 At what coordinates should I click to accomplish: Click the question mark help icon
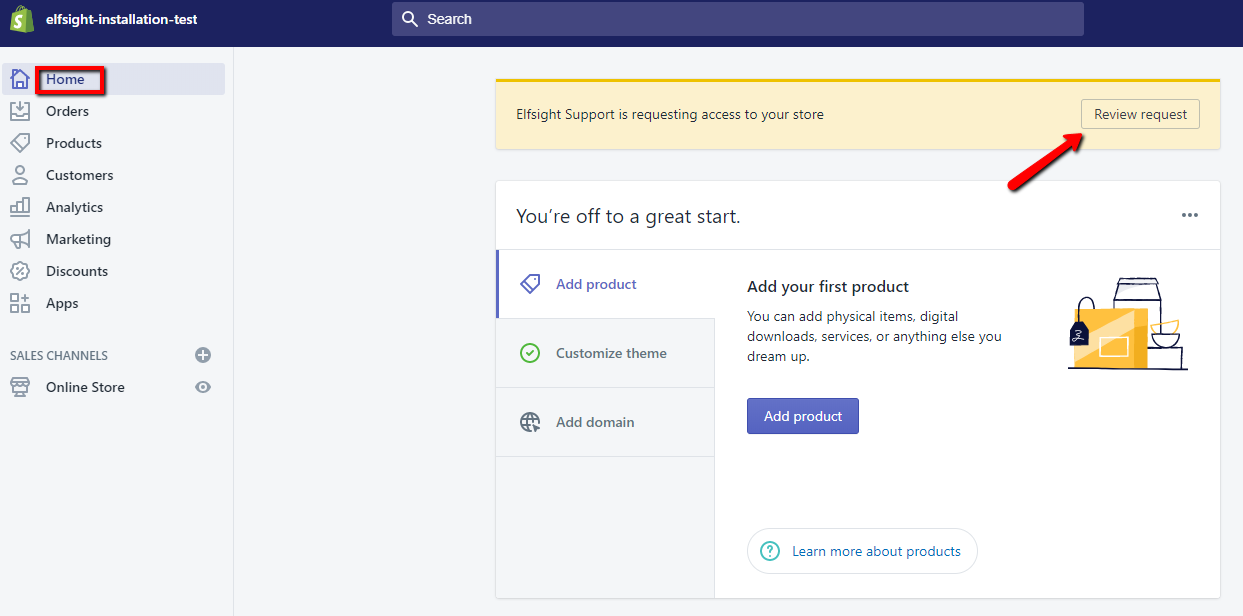(769, 551)
